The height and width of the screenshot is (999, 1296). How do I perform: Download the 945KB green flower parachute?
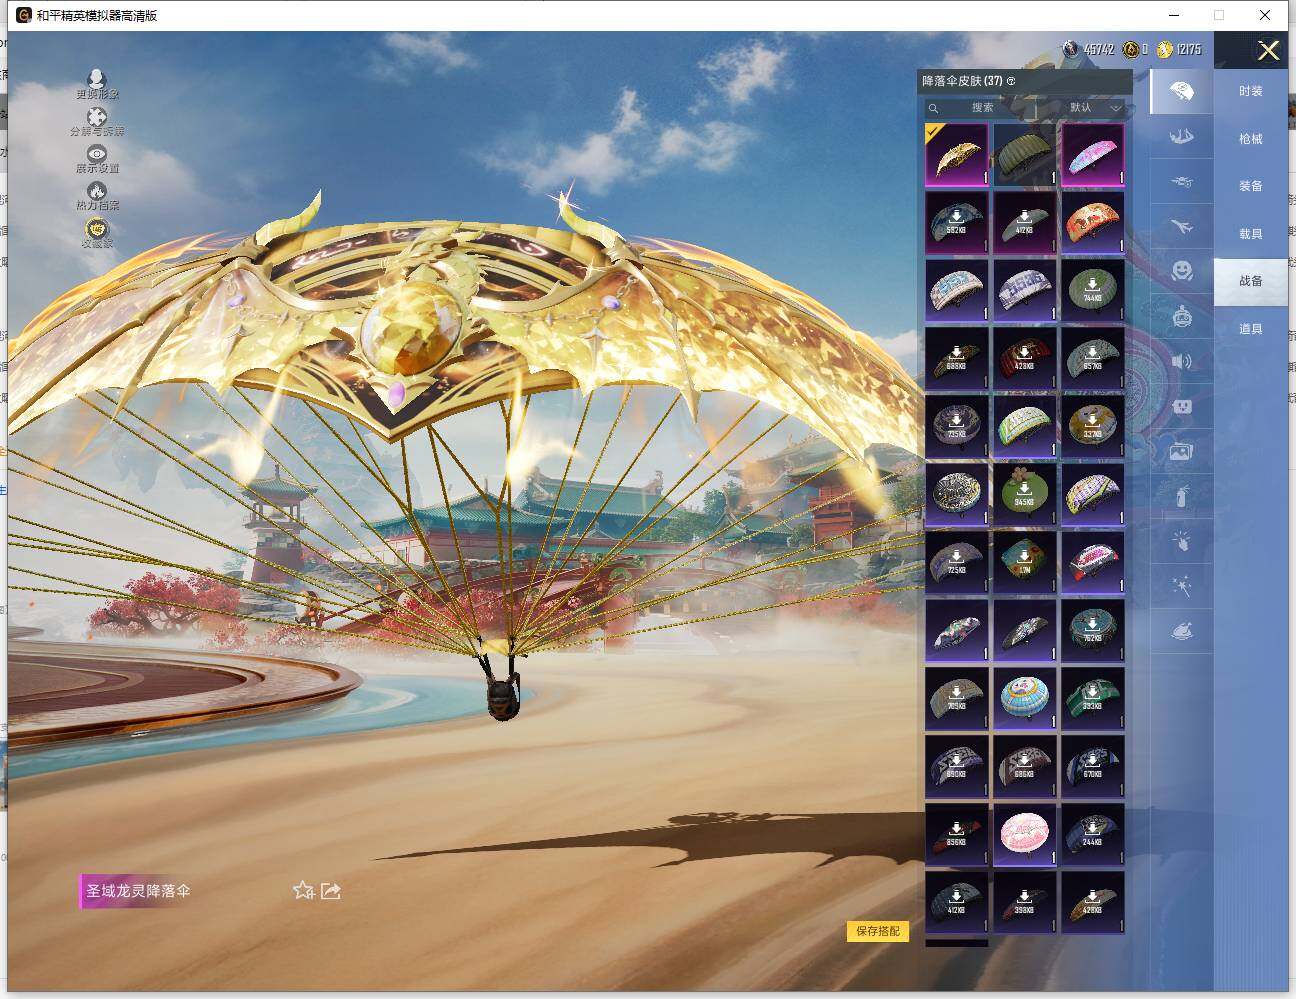click(1025, 494)
